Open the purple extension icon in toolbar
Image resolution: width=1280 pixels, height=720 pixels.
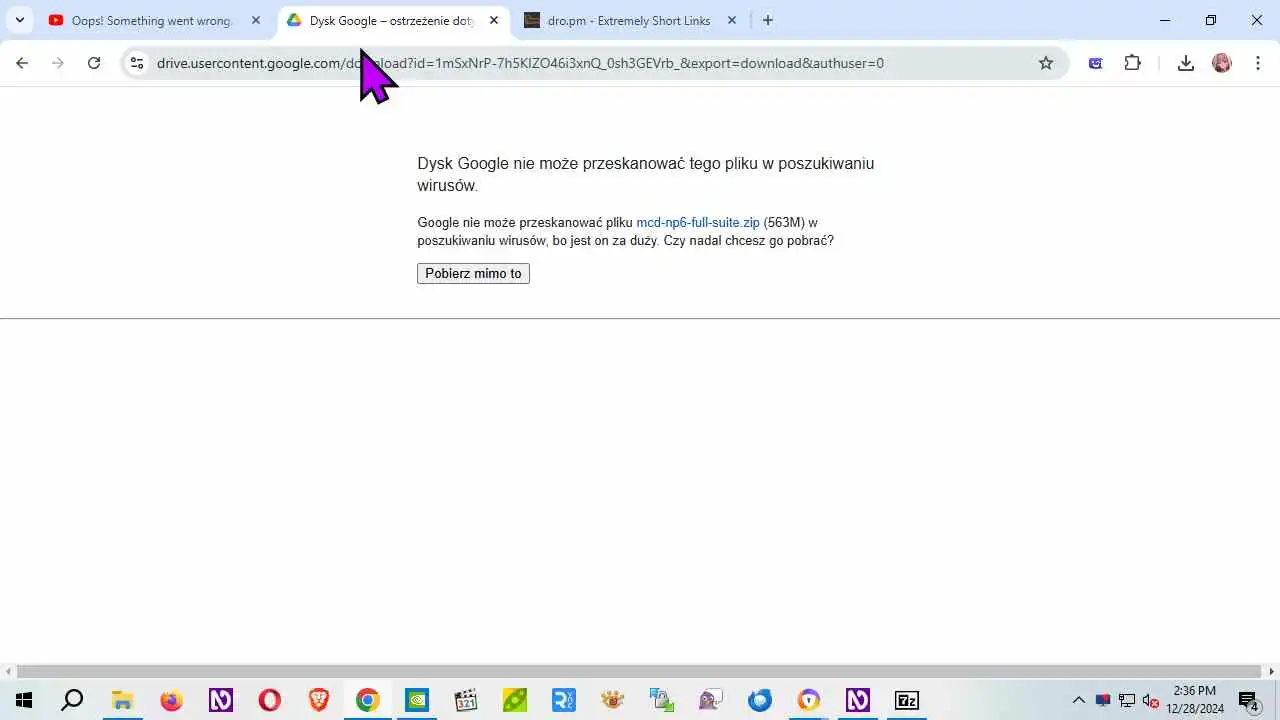pyautogui.click(x=1096, y=63)
